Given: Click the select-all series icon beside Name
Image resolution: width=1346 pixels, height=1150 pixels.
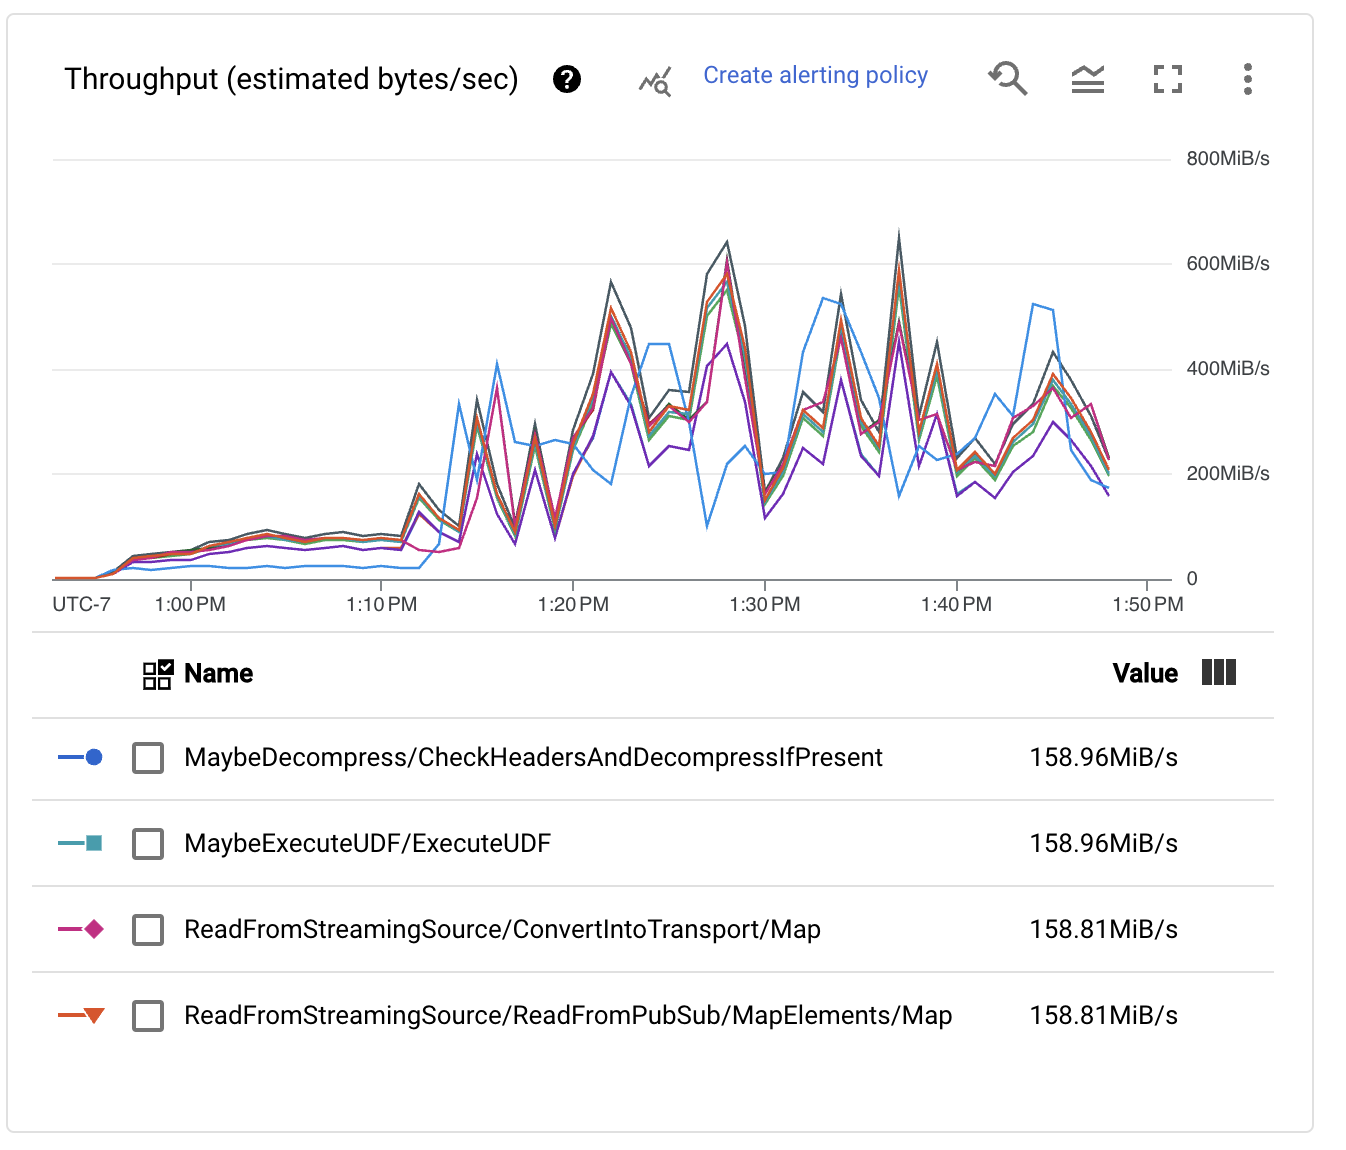Looking at the screenshot, I should click(158, 675).
